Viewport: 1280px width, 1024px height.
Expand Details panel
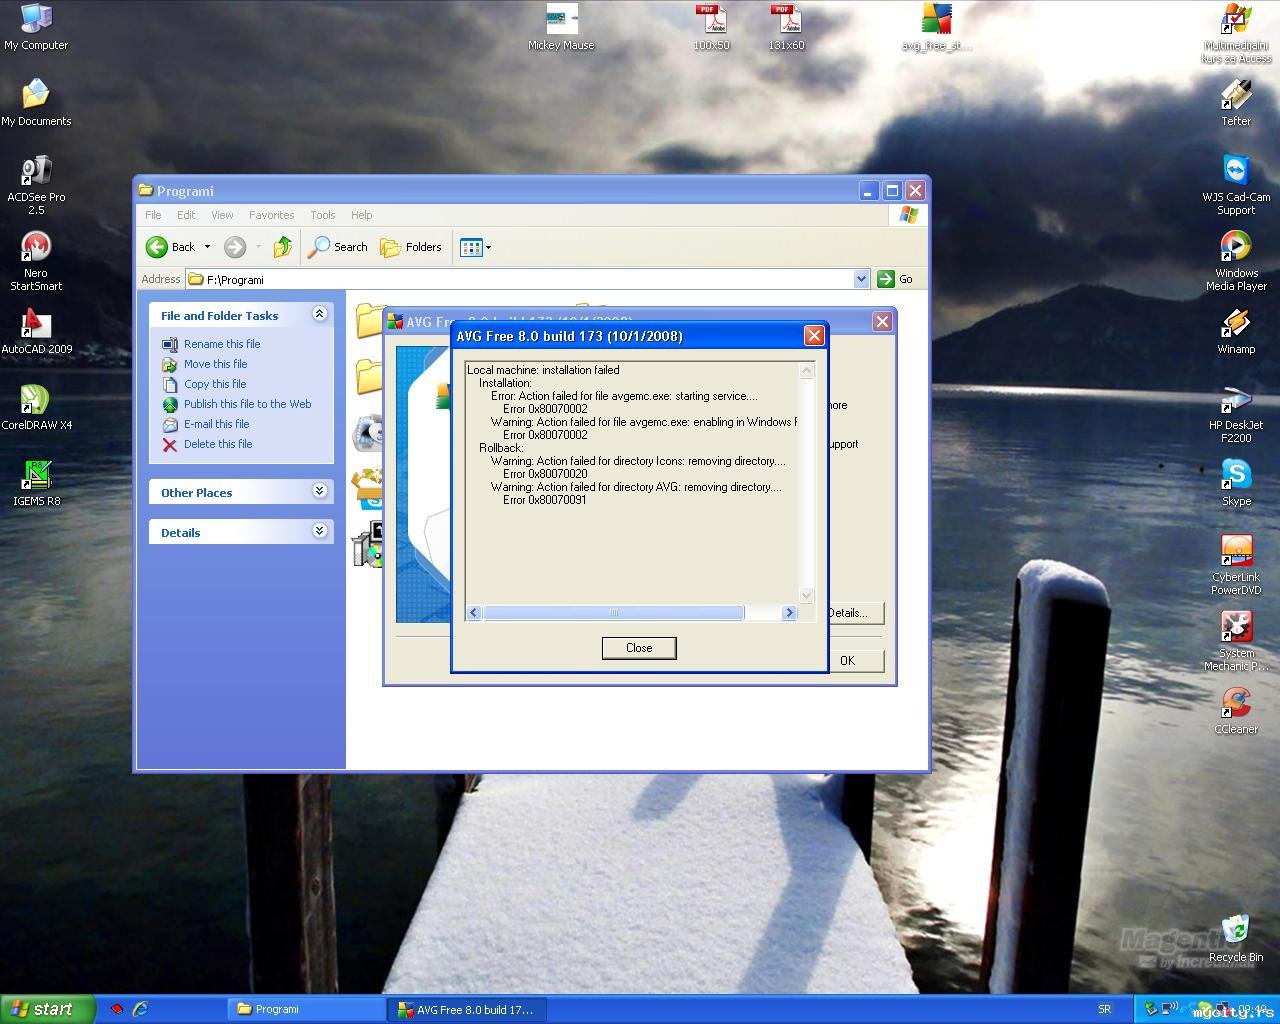tap(320, 531)
